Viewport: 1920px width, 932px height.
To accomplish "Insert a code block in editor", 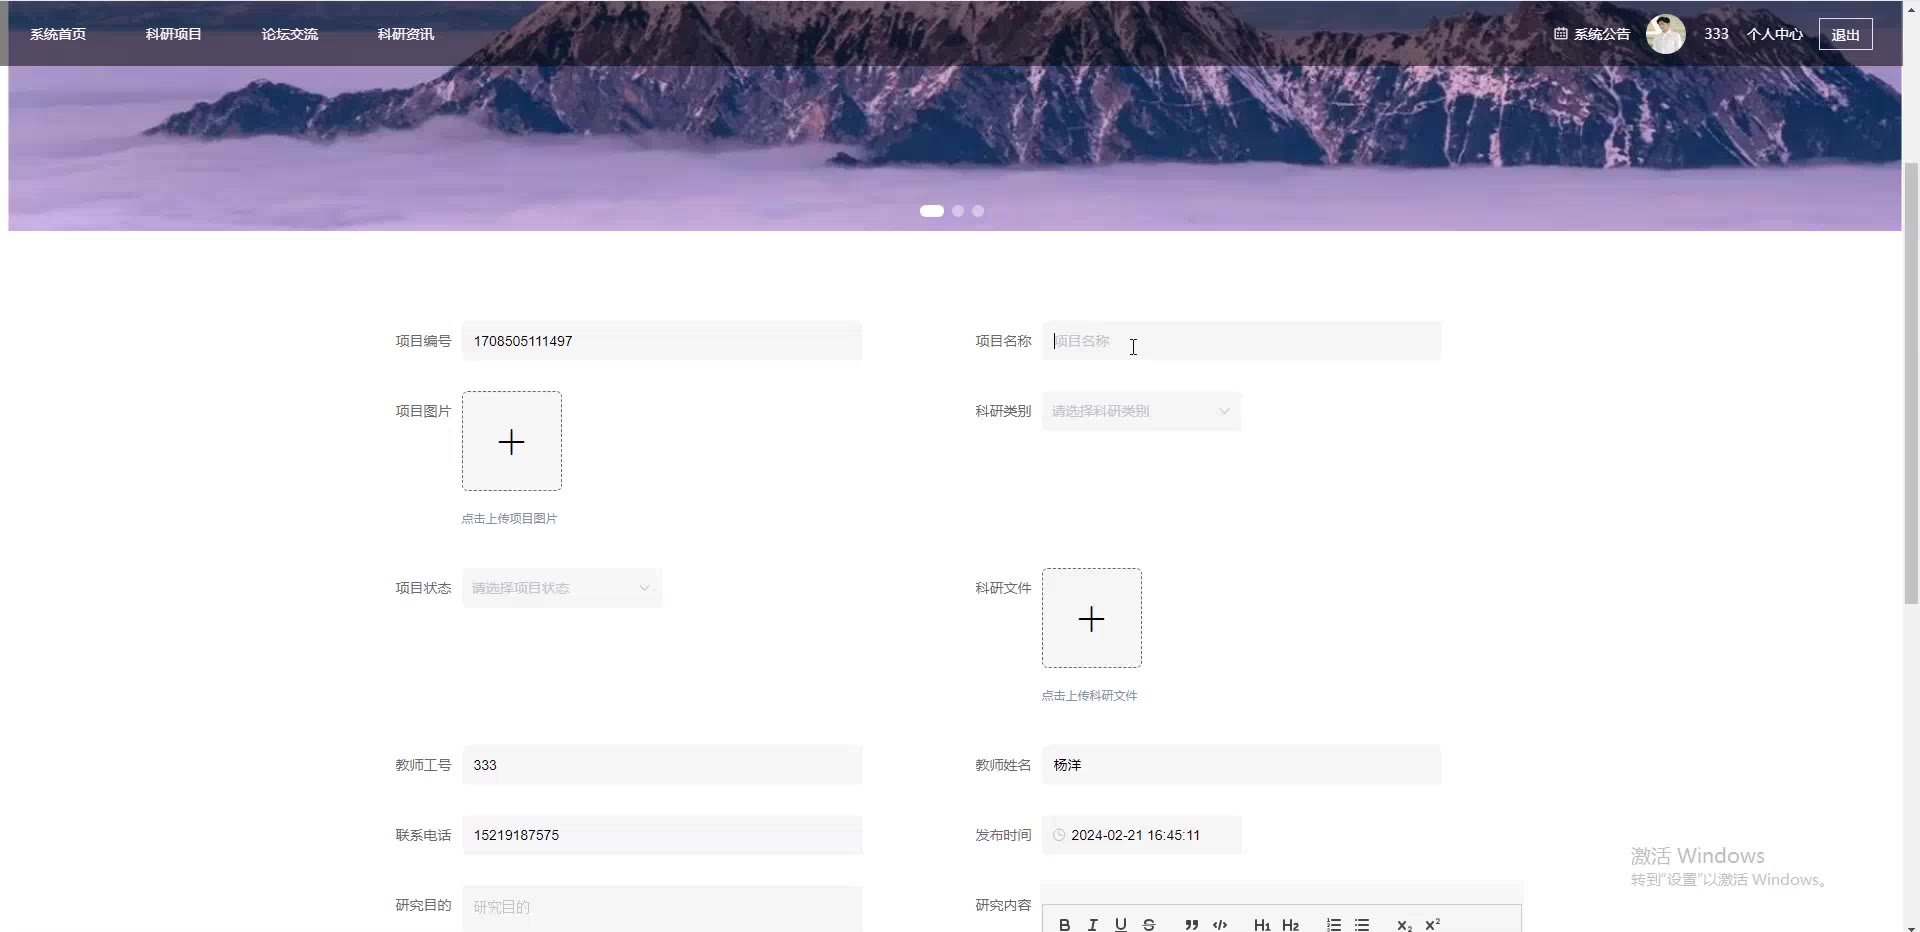I will tap(1220, 925).
